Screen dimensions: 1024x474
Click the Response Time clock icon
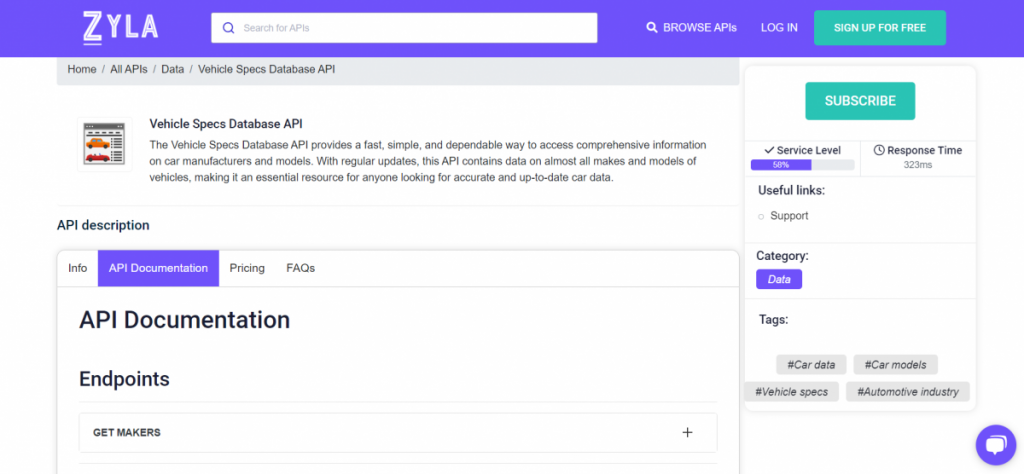[879, 150]
